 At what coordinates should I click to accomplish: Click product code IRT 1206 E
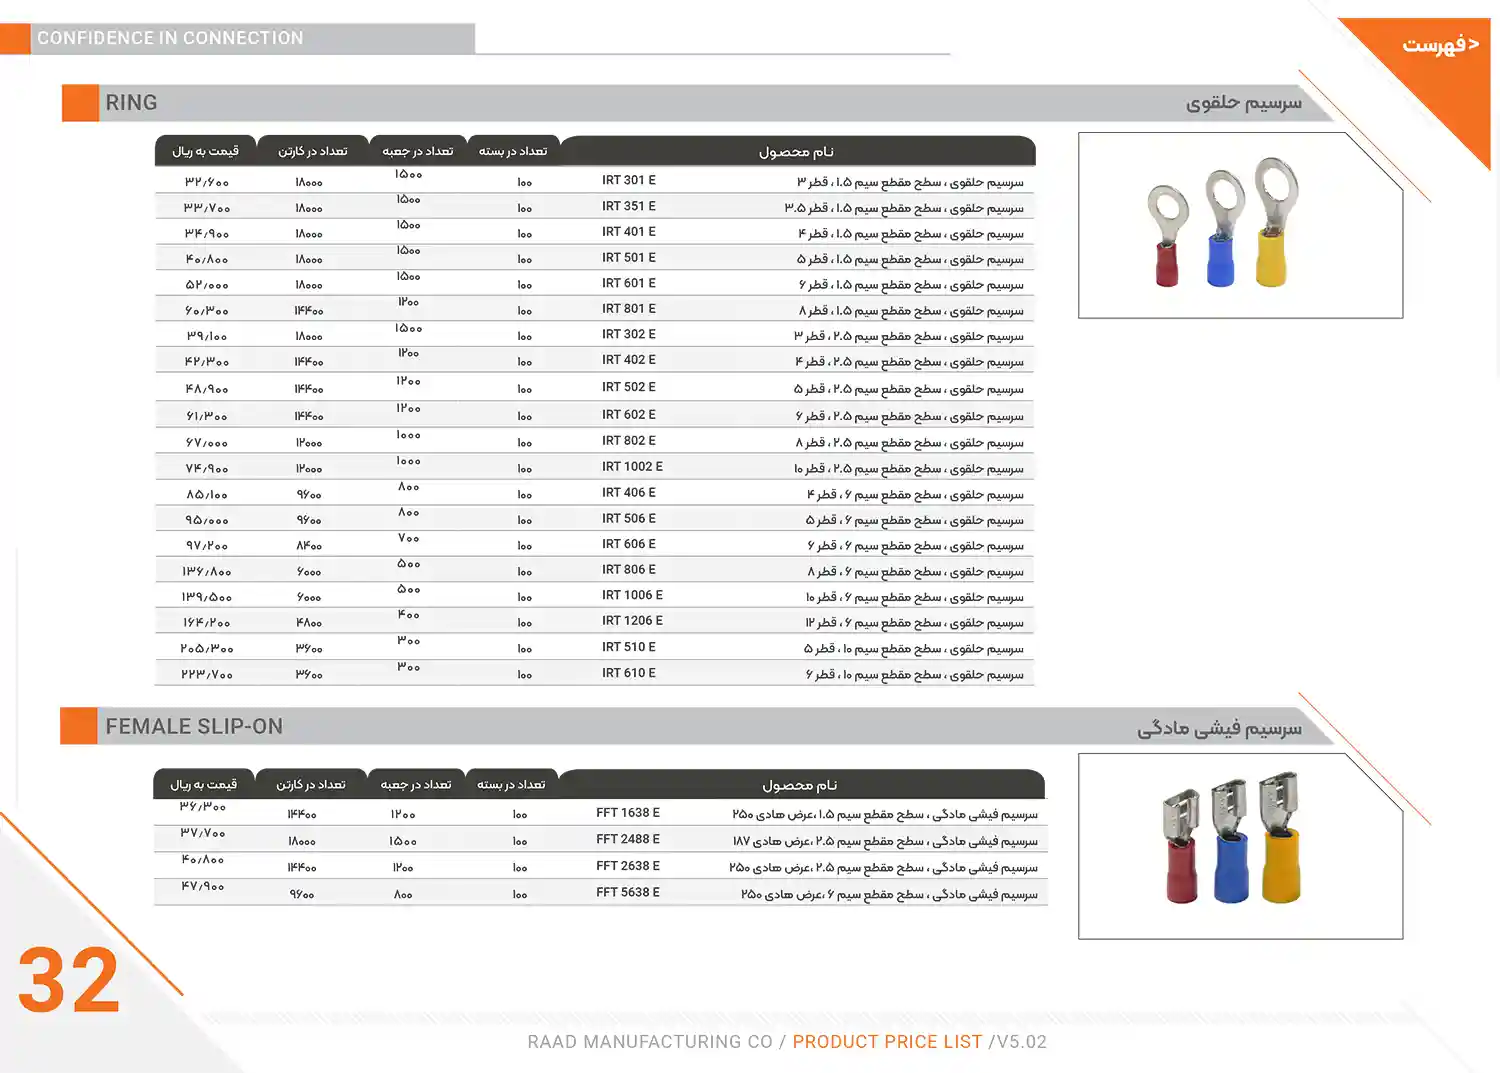coord(632,621)
